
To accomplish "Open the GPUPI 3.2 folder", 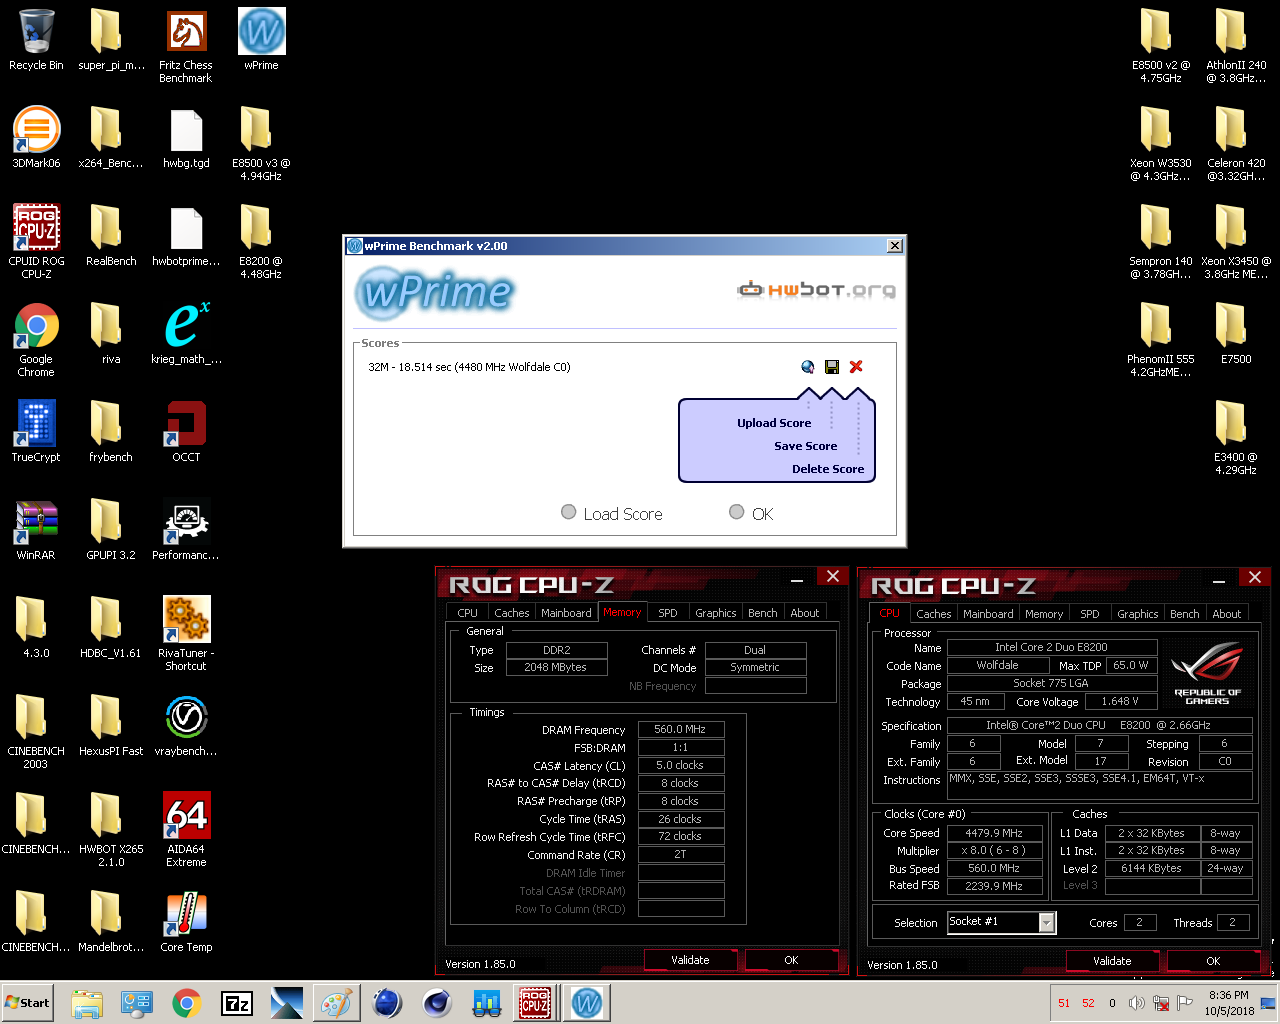I will point(111,529).
